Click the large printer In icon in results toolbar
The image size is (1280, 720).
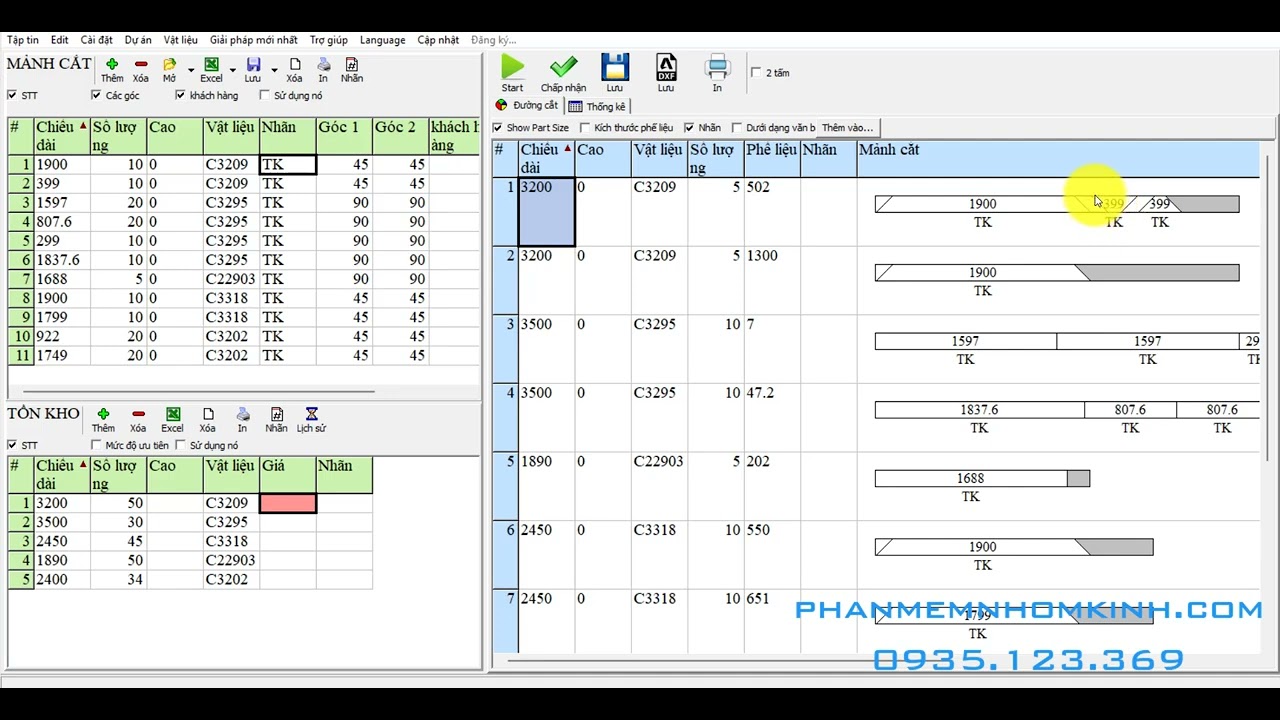[717, 67]
